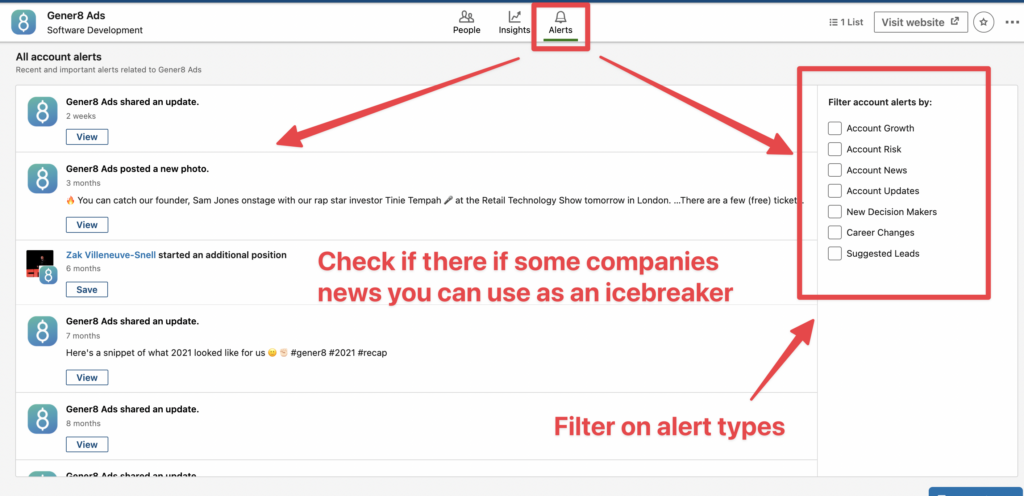Select the Alerts bell tab
The height and width of the screenshot is (496, 1024).
[x=560, y=22]
